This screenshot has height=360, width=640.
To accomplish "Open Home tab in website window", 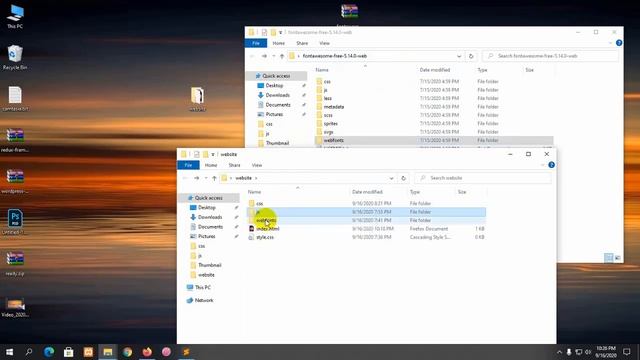I will (211, 165).
